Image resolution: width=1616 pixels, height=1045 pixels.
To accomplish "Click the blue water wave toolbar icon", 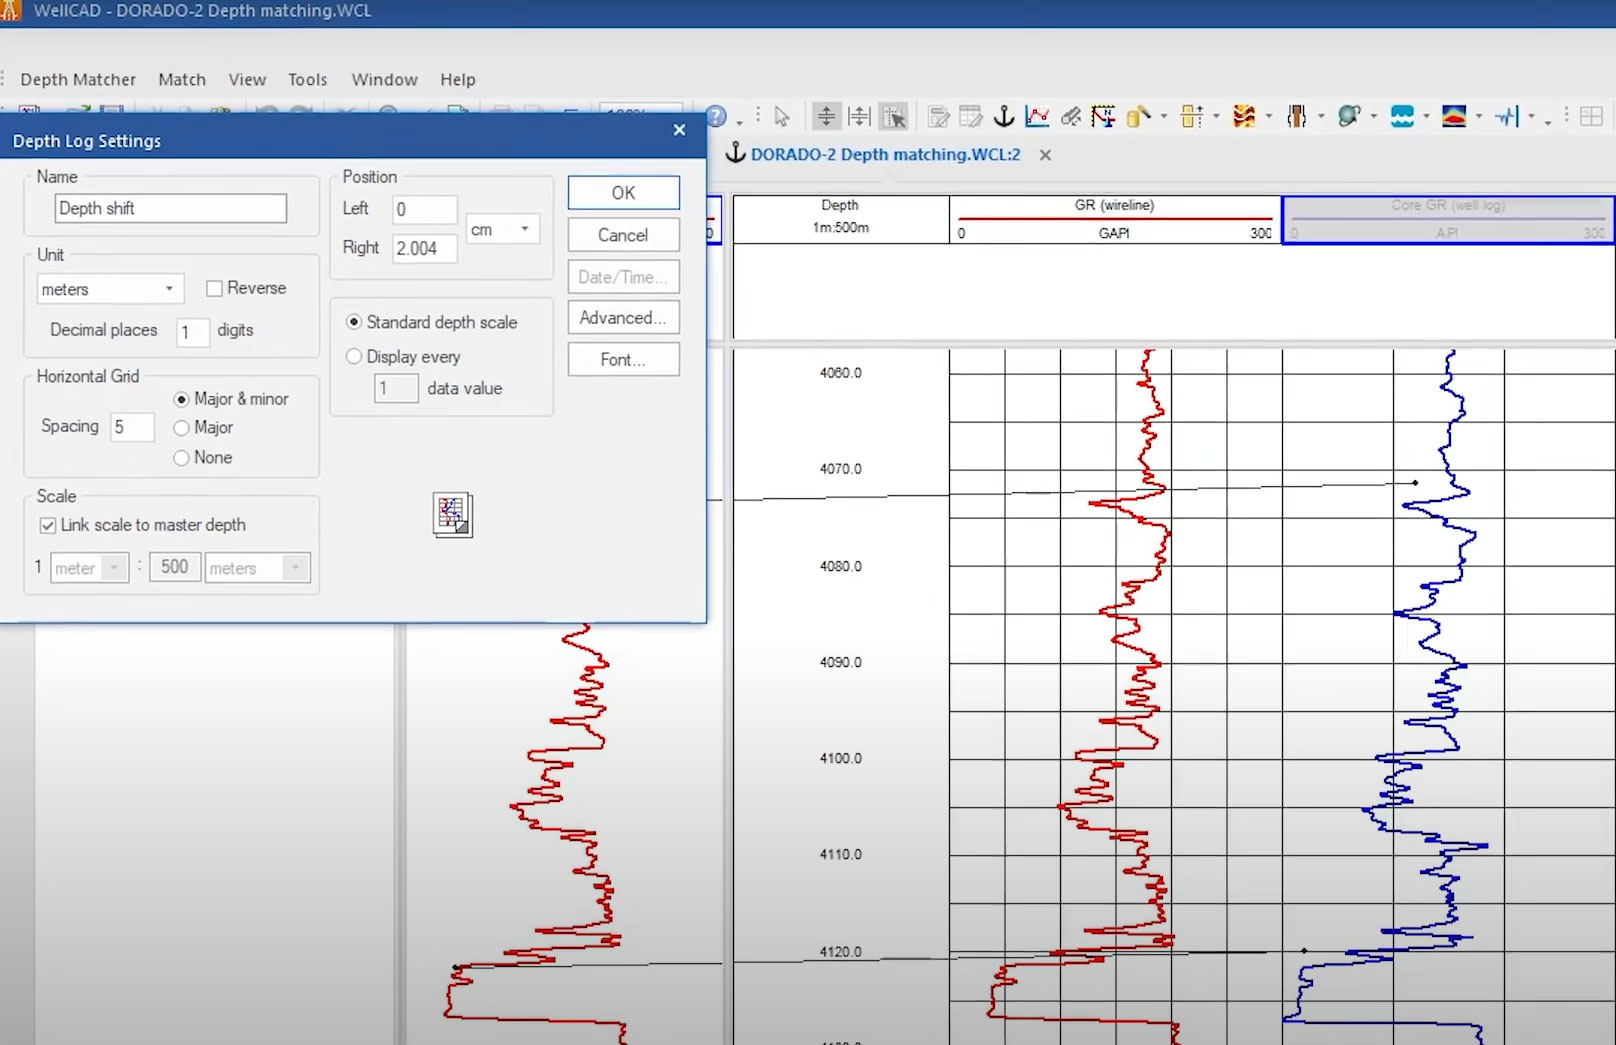I will point(1402,117).
